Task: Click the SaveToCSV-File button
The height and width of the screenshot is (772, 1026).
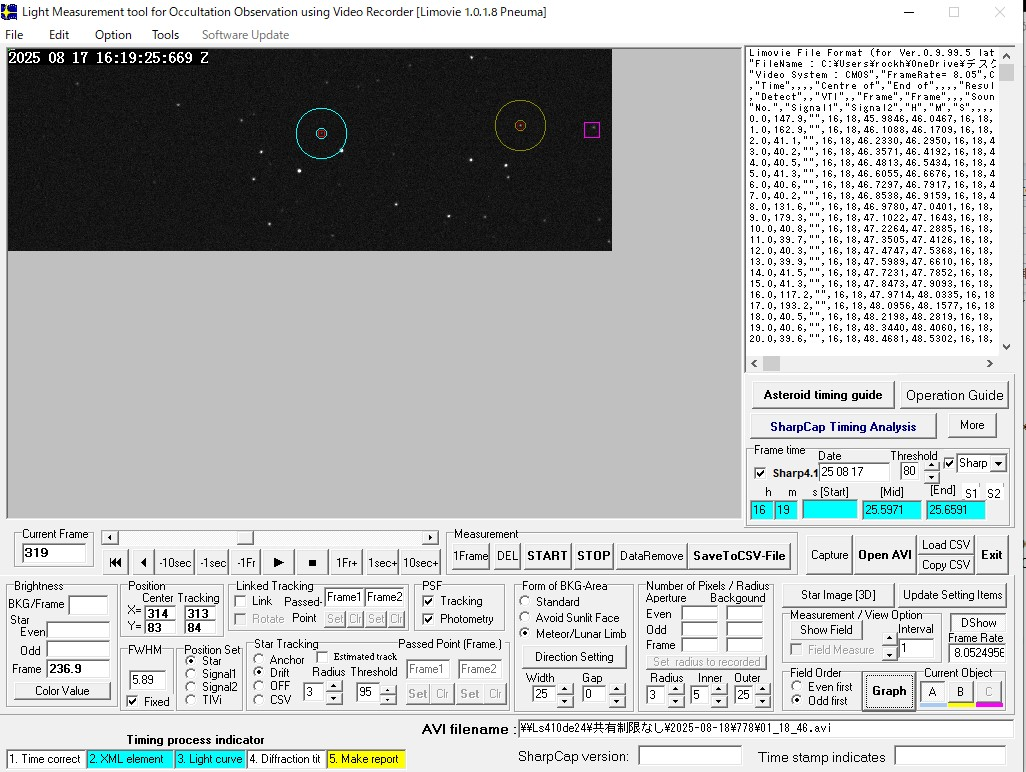Action: coord(739,556)
